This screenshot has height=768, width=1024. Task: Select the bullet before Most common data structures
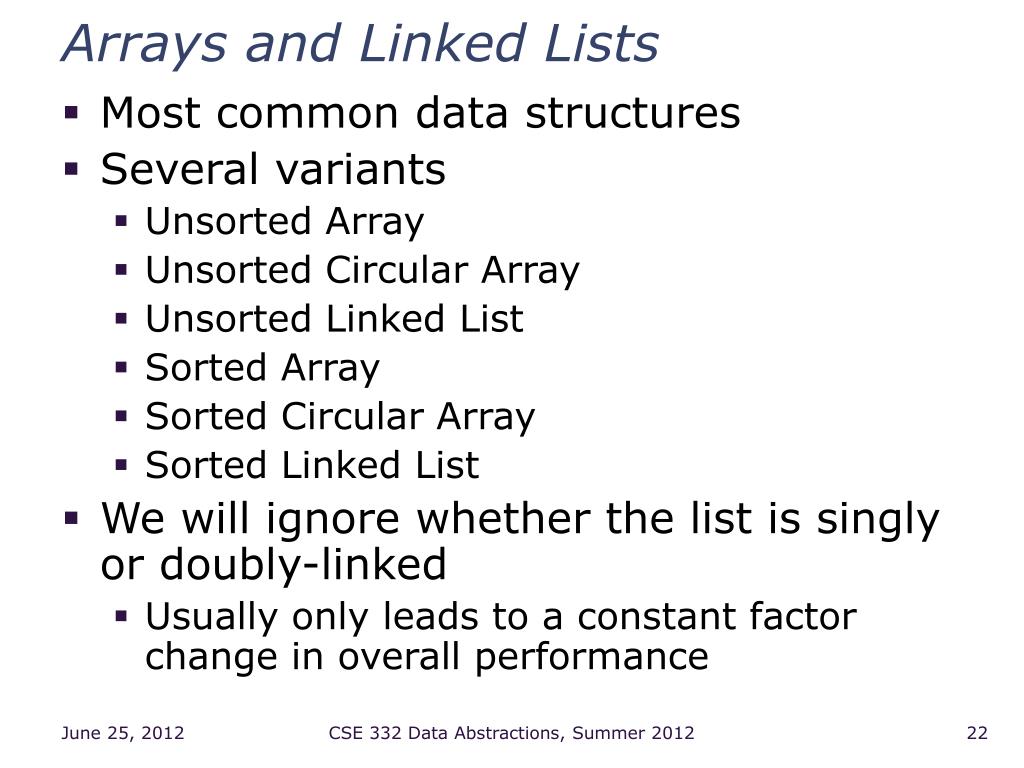pyautogui.click(x=71, y=112)
